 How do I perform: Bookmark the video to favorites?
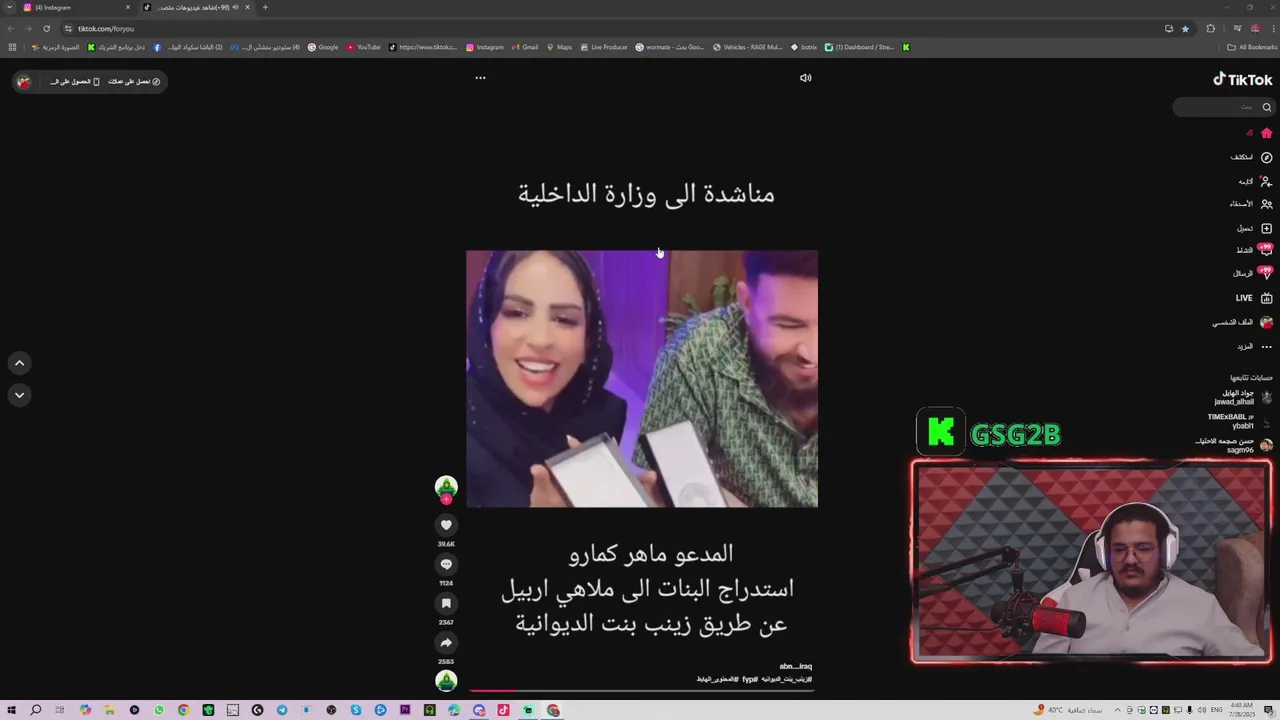tap(446, 603)
